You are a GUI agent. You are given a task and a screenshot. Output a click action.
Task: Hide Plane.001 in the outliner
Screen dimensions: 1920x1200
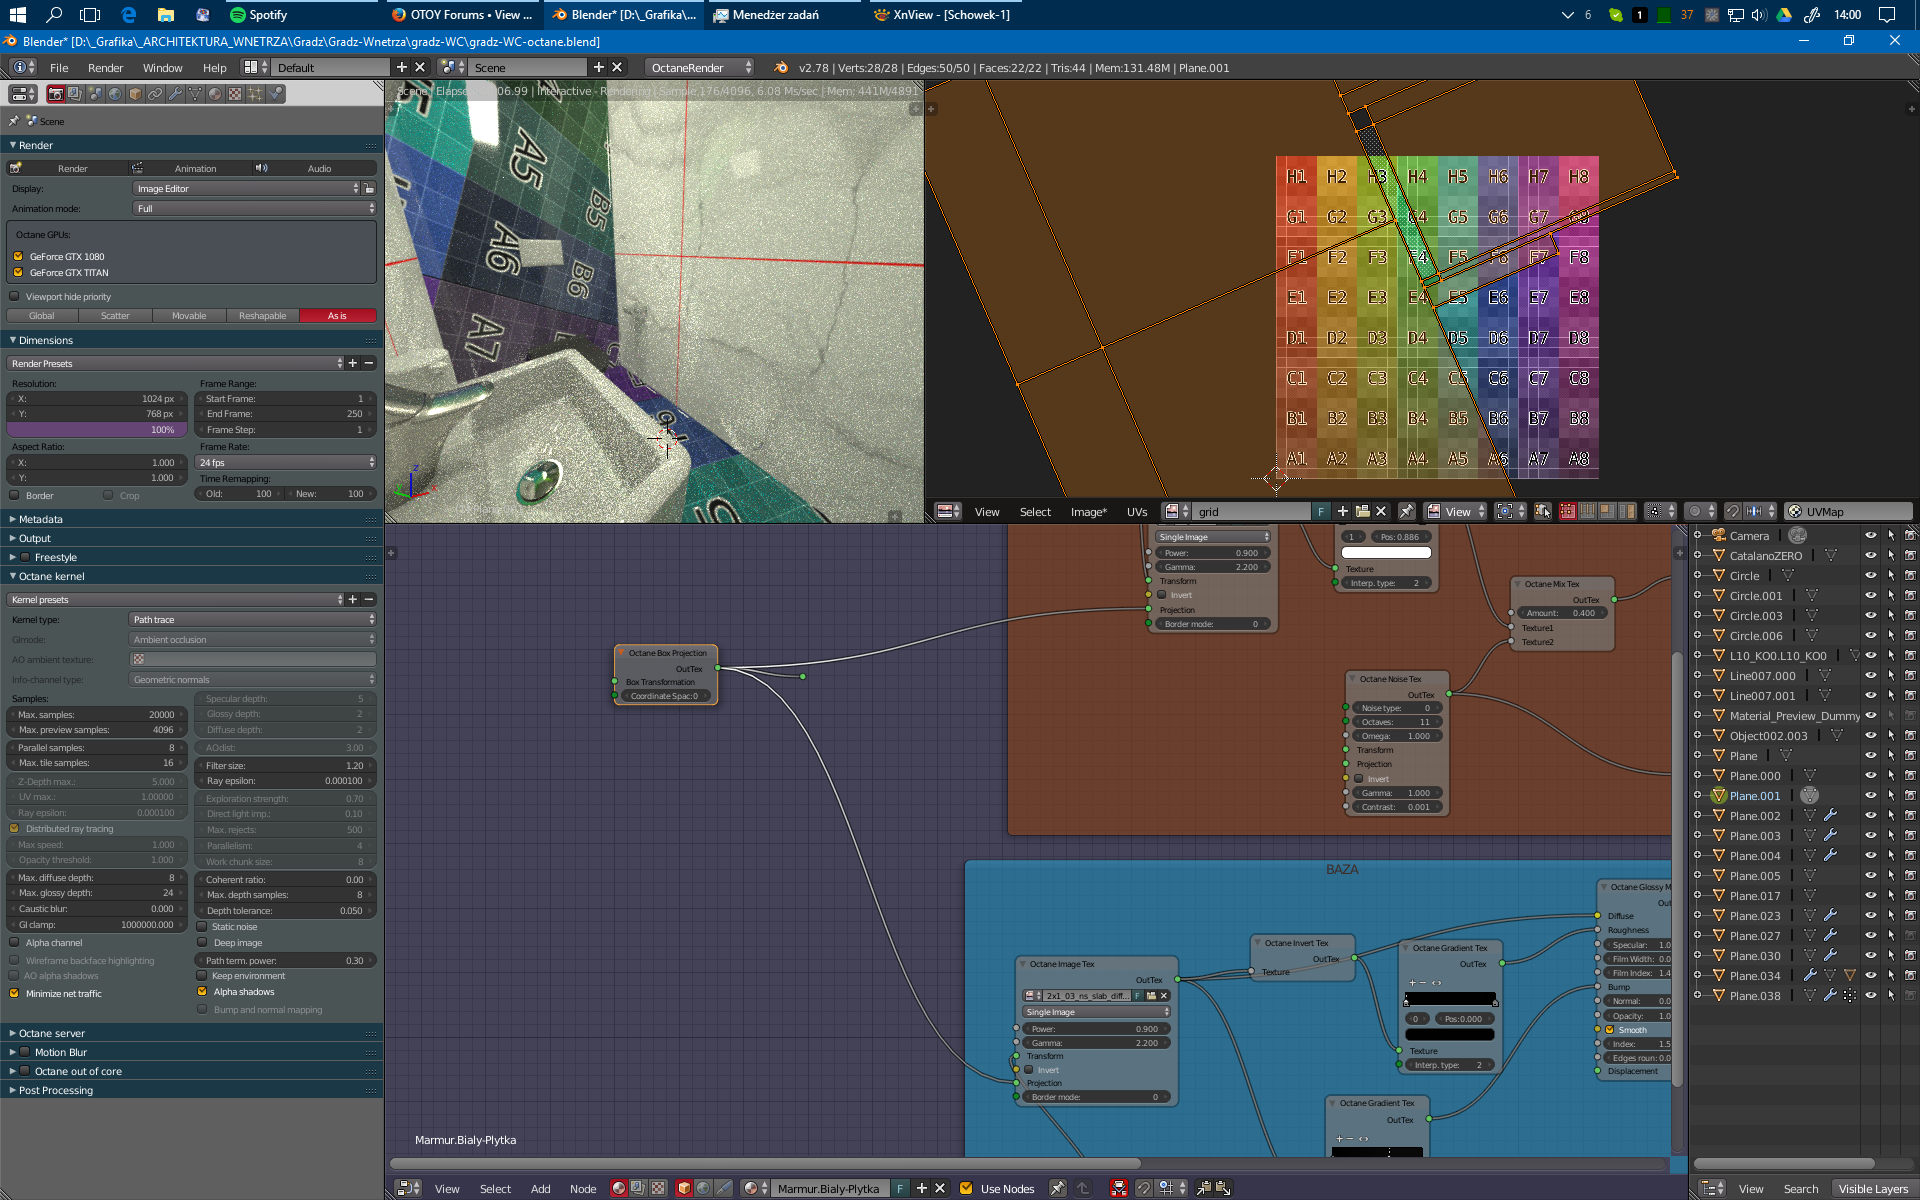click(x=1870, y=796)
